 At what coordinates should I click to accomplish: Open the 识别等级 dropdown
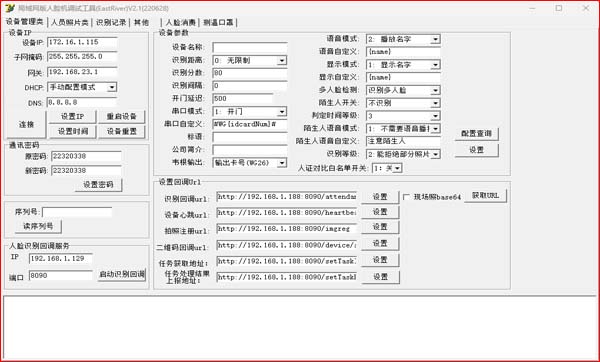point(435,154)
